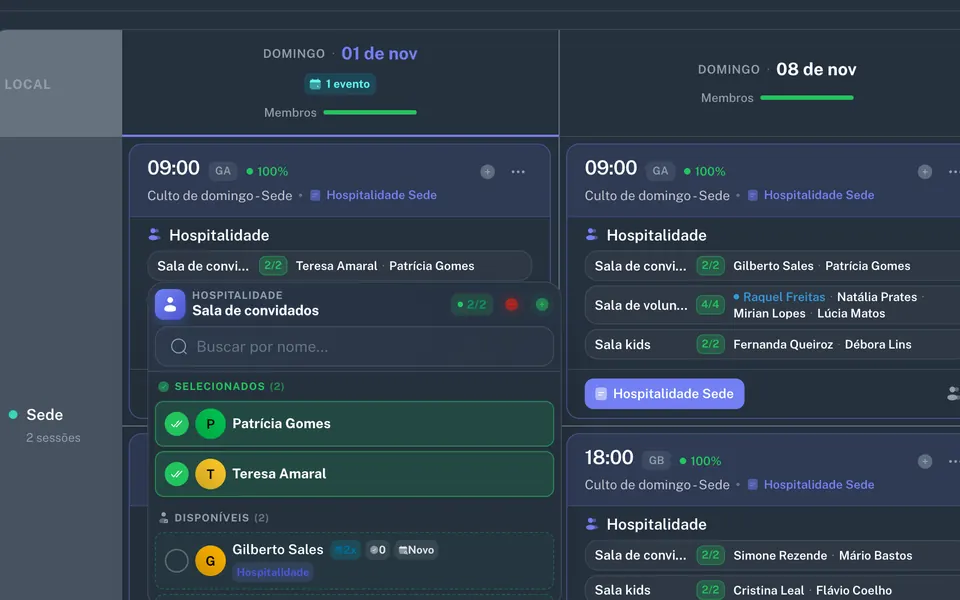Viewport: 960px width, 600px height.
Task: Open Sala de convi... row with Gilberto Sales
Action: [x=773, y=266]
